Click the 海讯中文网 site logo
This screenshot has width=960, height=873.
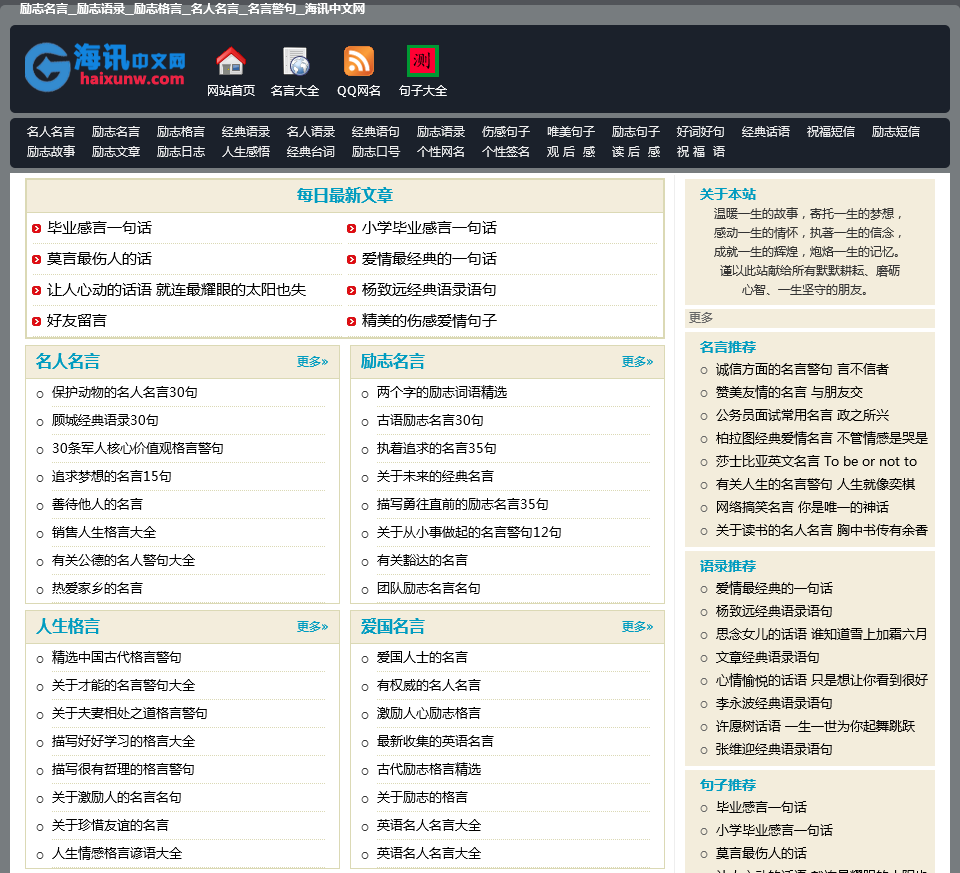tap(105, 66)
